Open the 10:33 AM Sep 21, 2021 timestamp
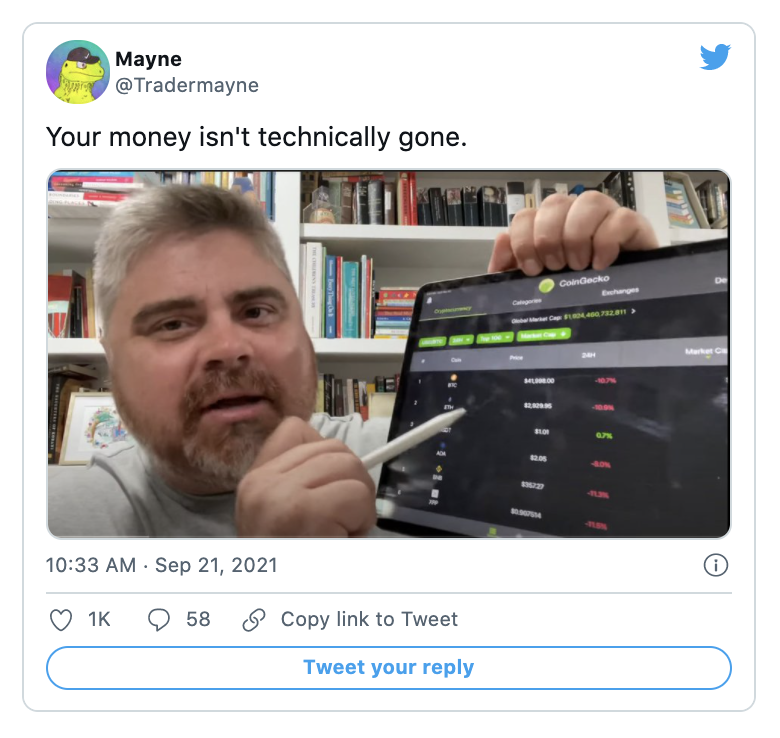Image resolution: width=780 pixels, height=738 pixels. (162, 565)
